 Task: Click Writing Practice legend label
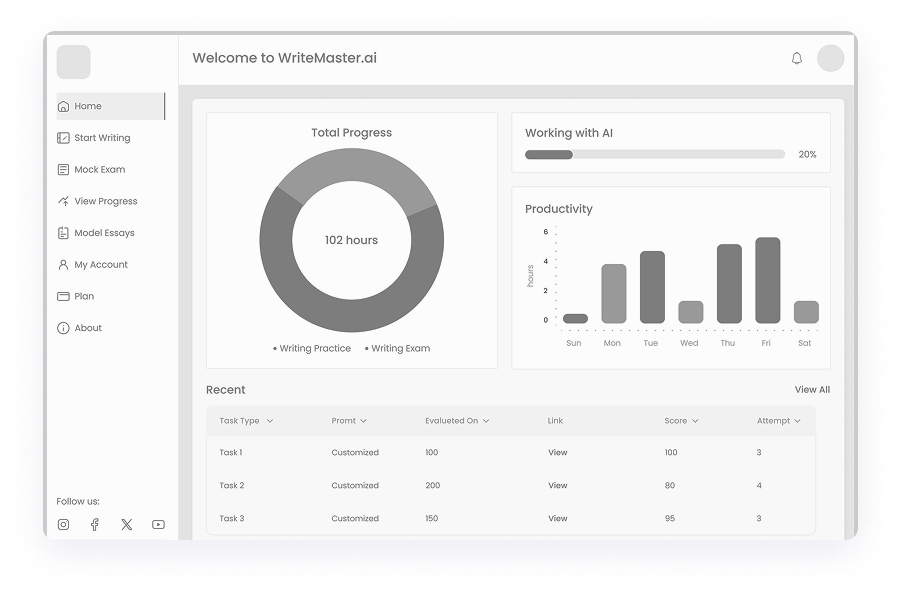(x=314, y=348)
